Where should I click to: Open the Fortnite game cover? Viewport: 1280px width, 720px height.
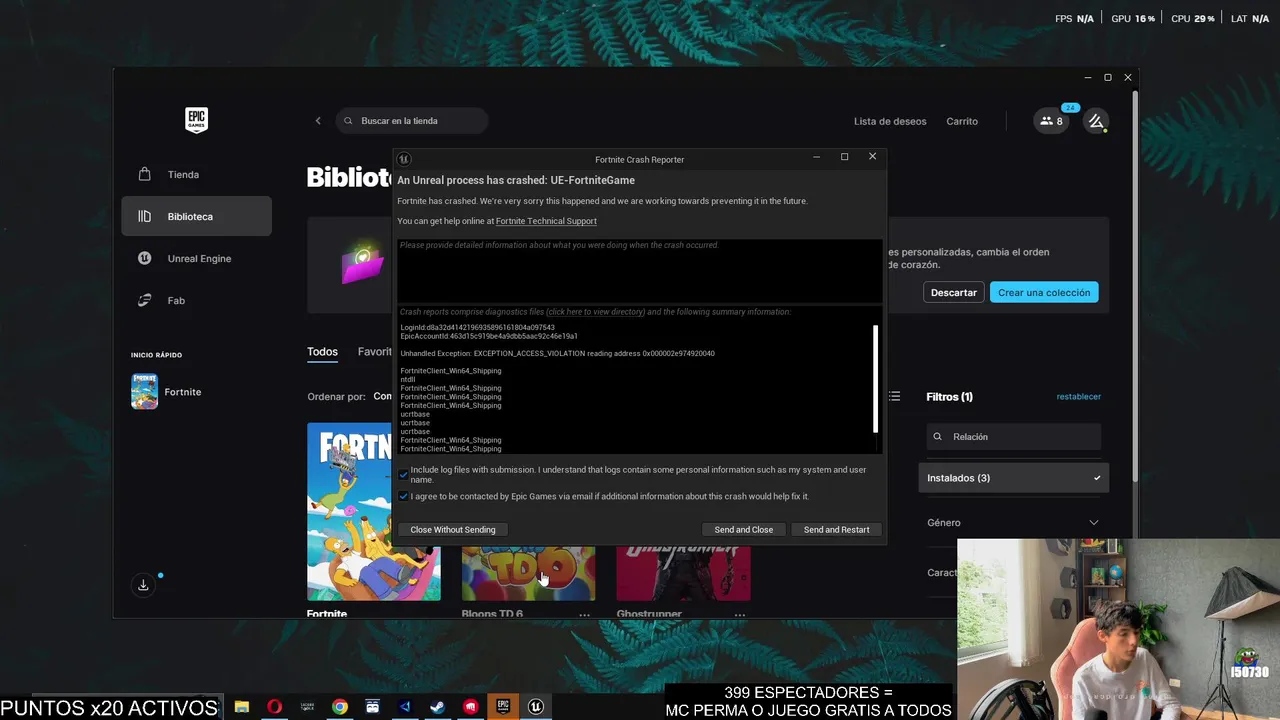(374, 511)
